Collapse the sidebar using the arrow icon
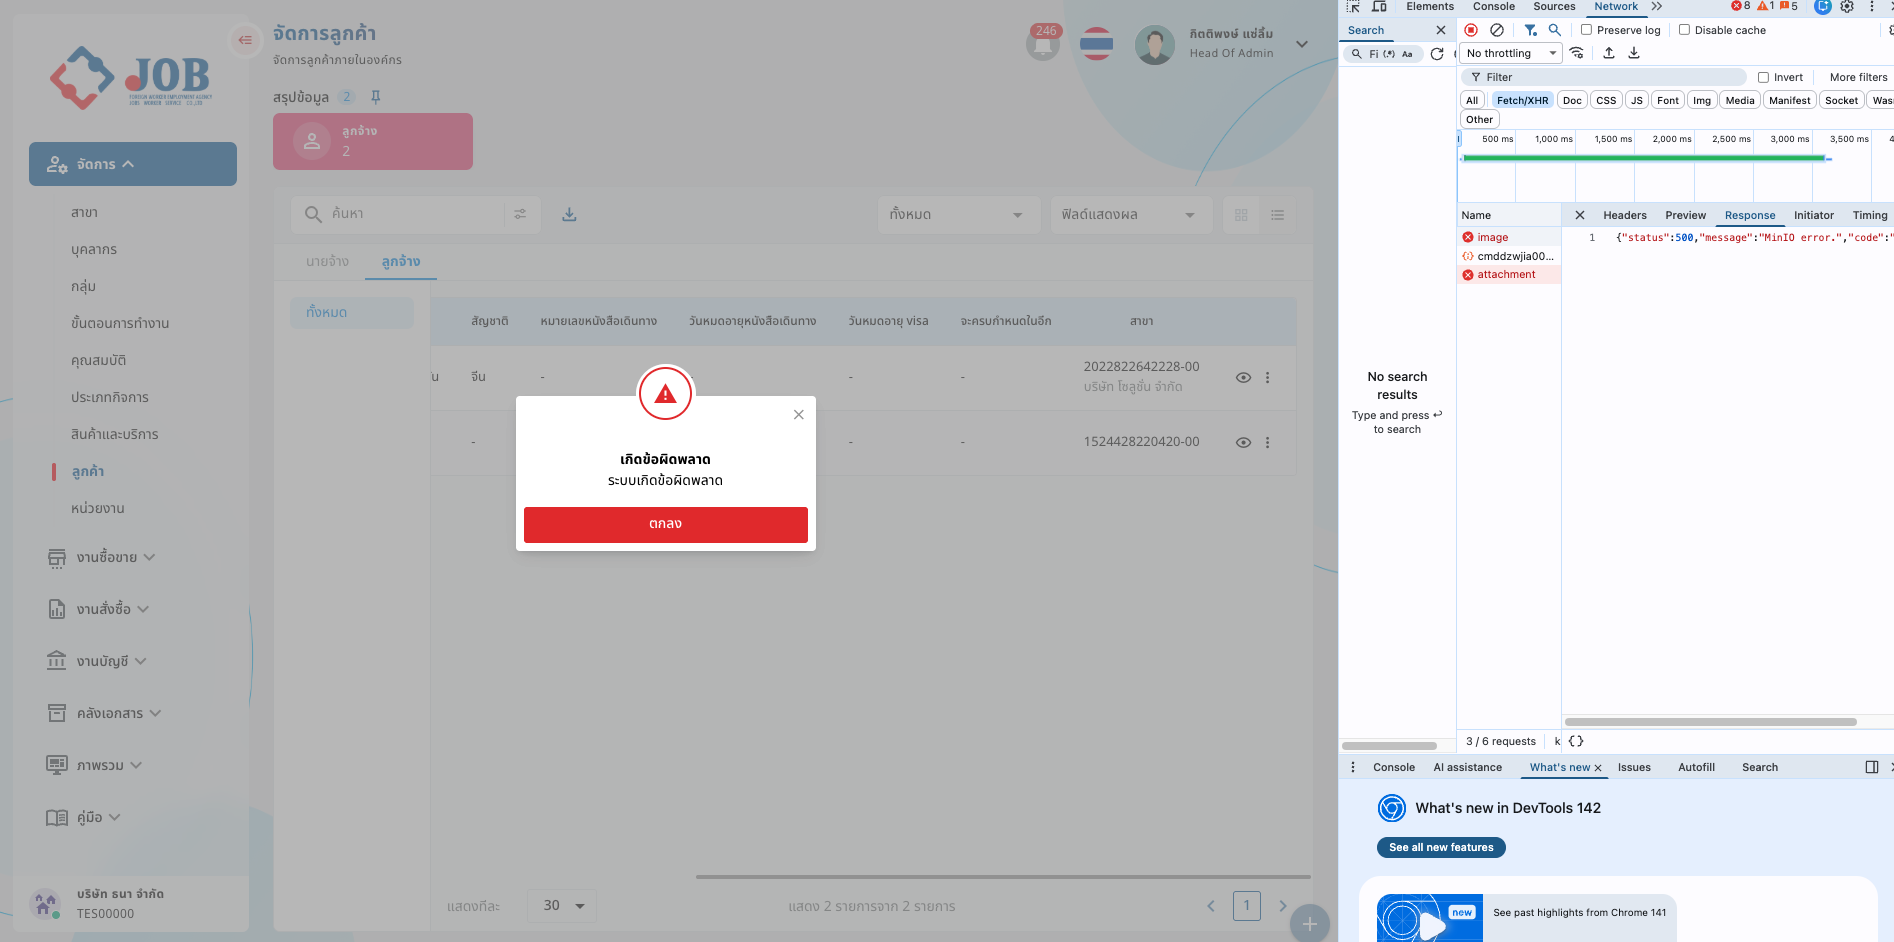This screenshot has width=1894, height=942. pyautogui.click(x=245, y=40)
